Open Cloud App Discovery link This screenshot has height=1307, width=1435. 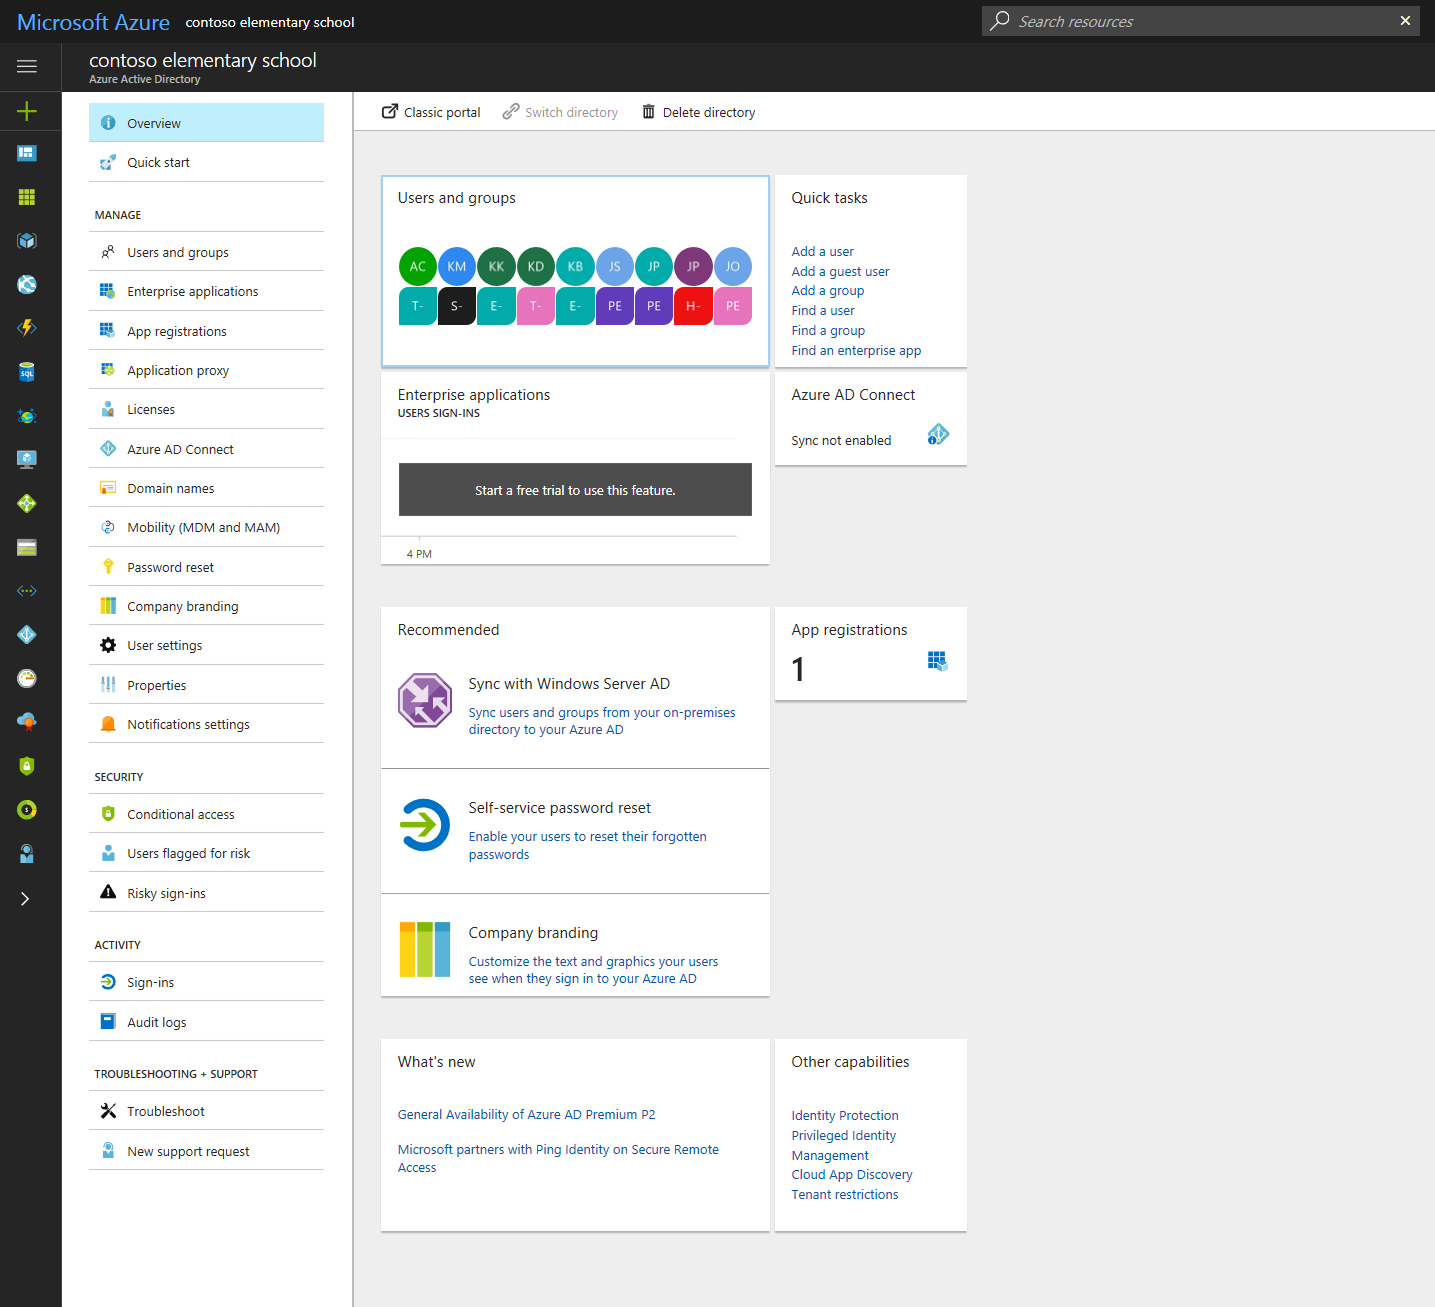[x=852, y=1174]
